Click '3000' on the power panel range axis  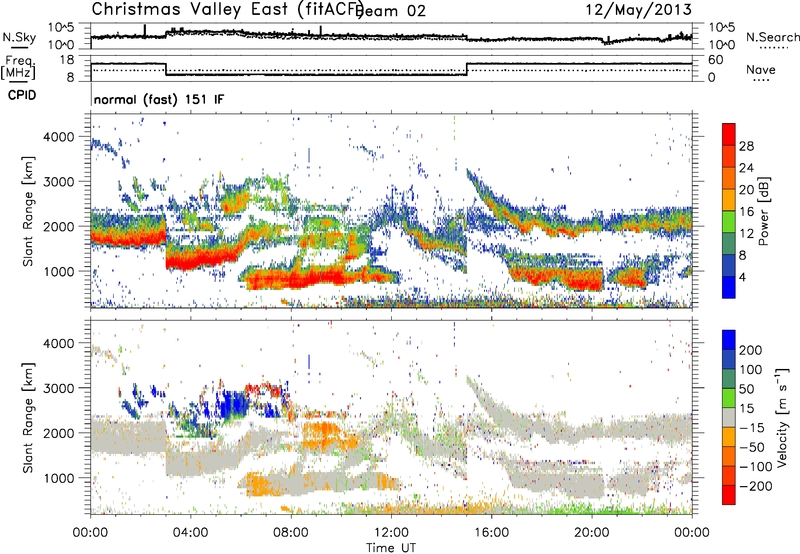point(59,182)
